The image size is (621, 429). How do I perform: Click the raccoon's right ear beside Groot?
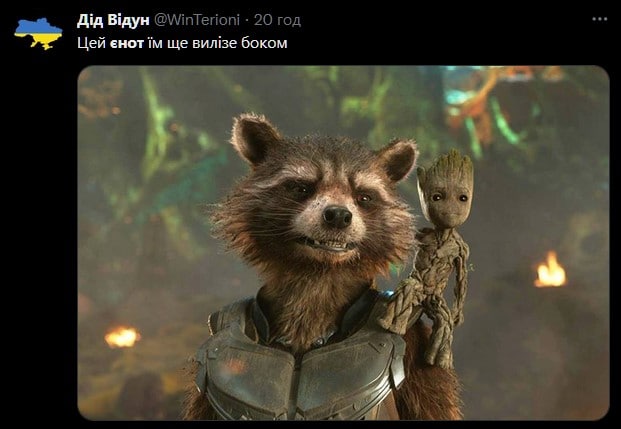(398, 160)
